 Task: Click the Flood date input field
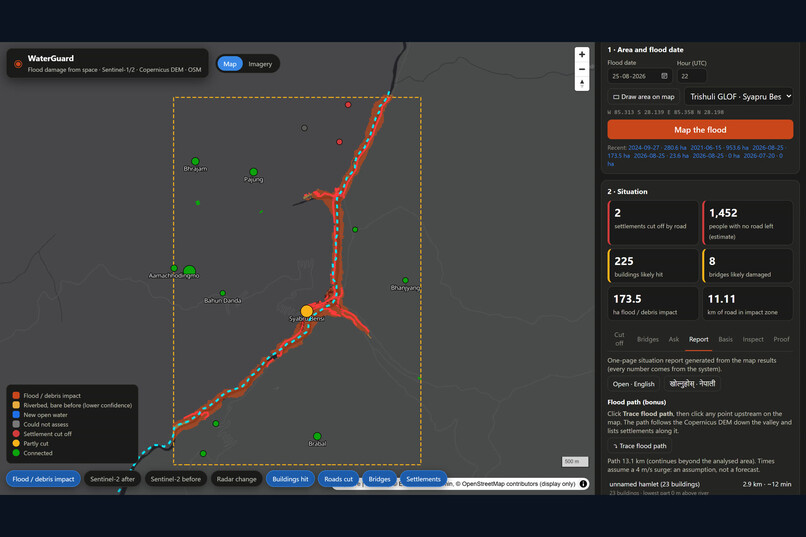(640, 76)
